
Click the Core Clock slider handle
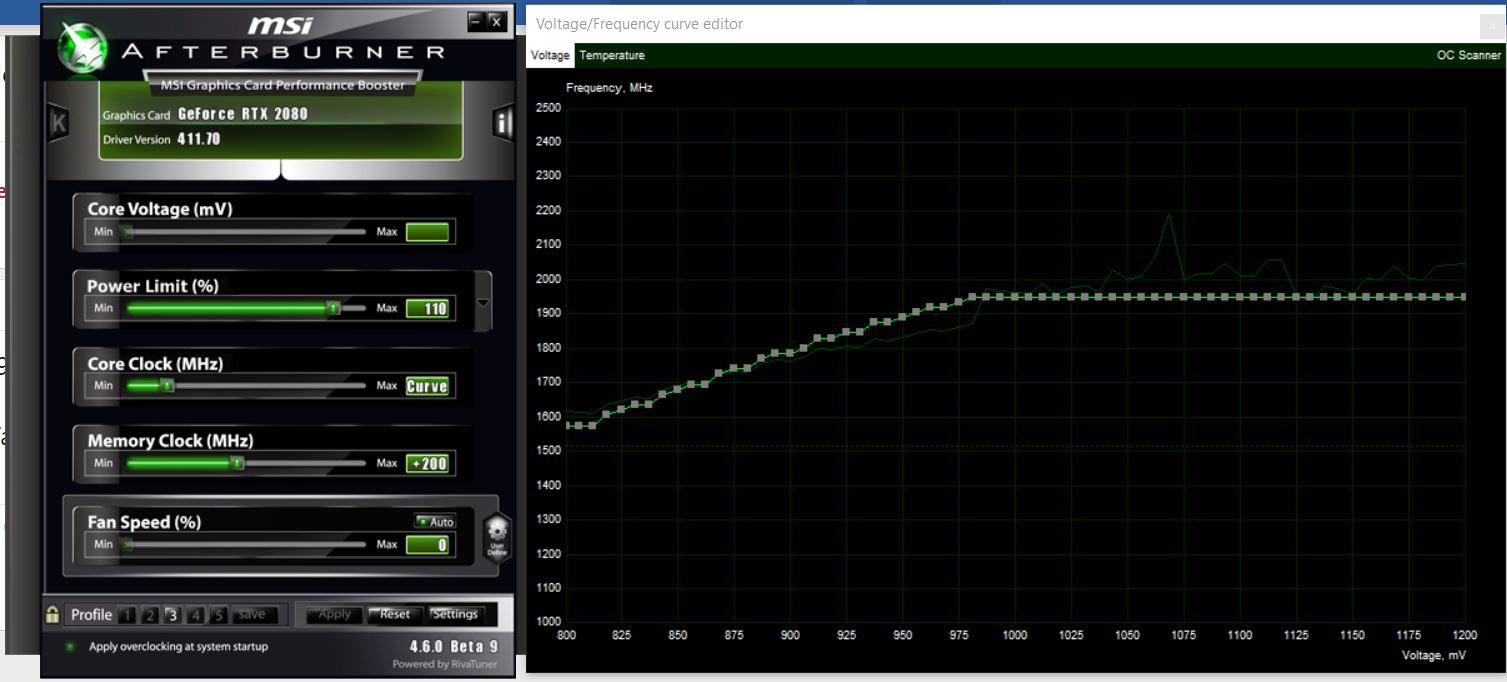tap(167, 385)
